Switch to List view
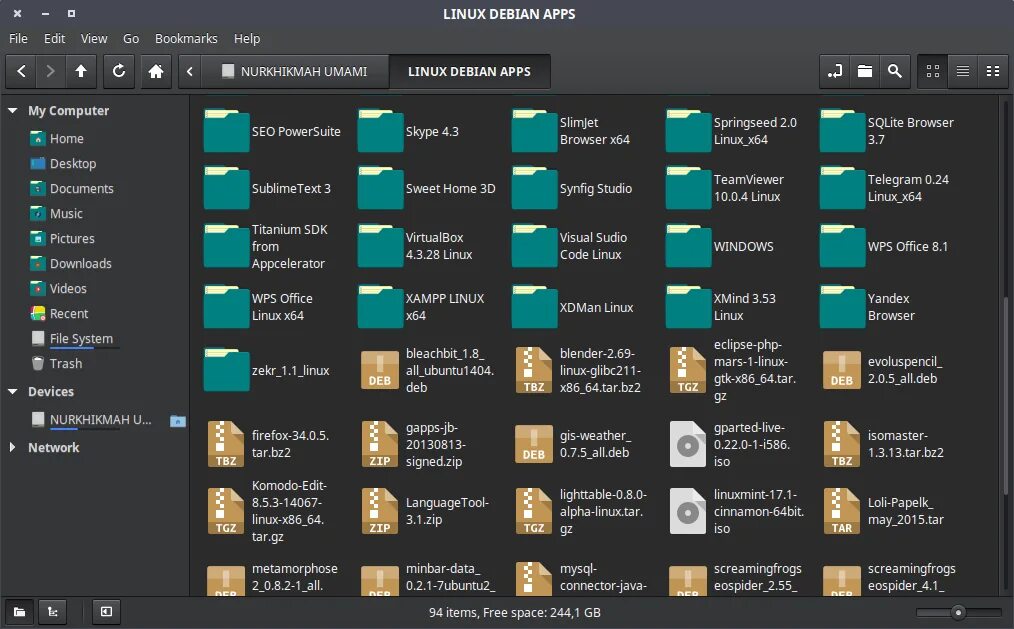Viewport: 1014px width, 629px height. 963,71
